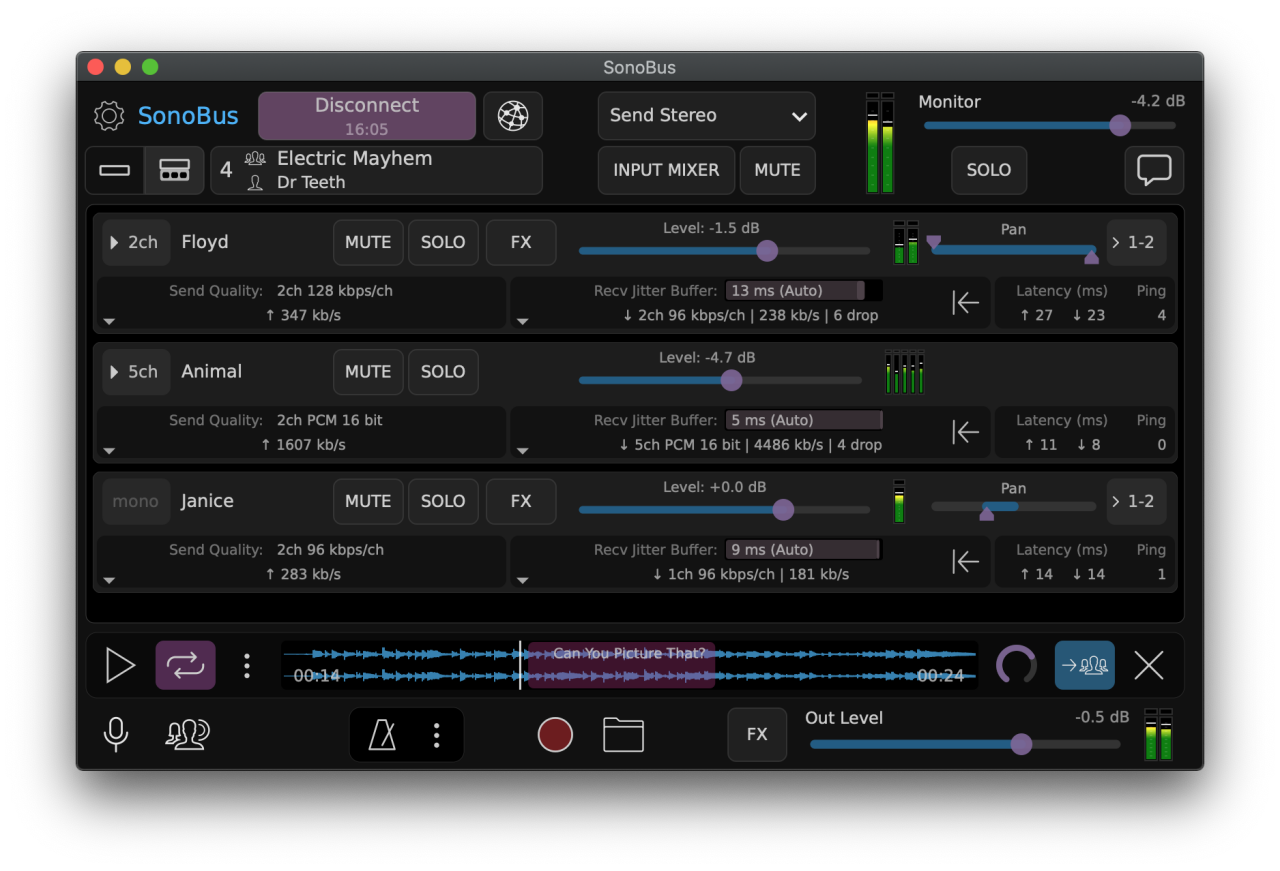Open the INPUT MIXER
1280x871 pixels.
pos(666,170)
